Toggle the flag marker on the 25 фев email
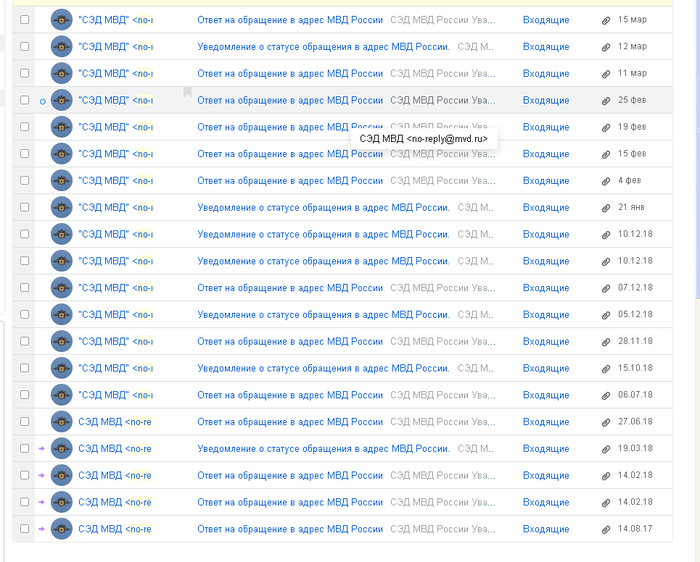700x562 pixels. [x=187, y=93]
